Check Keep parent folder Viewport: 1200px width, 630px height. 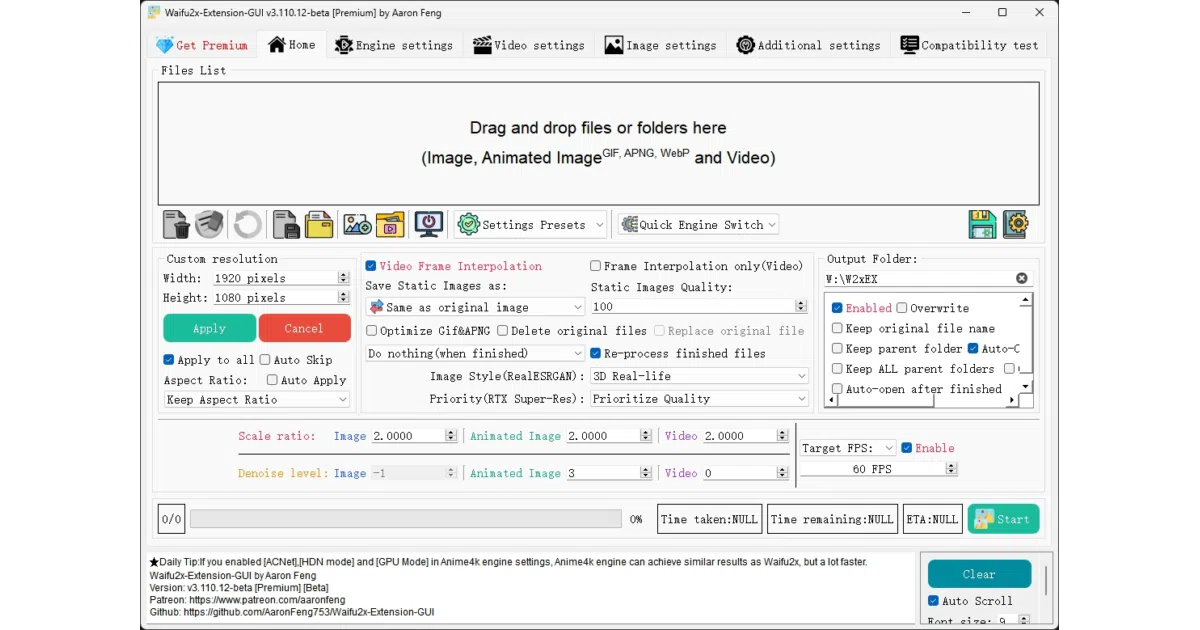(837, 349)
